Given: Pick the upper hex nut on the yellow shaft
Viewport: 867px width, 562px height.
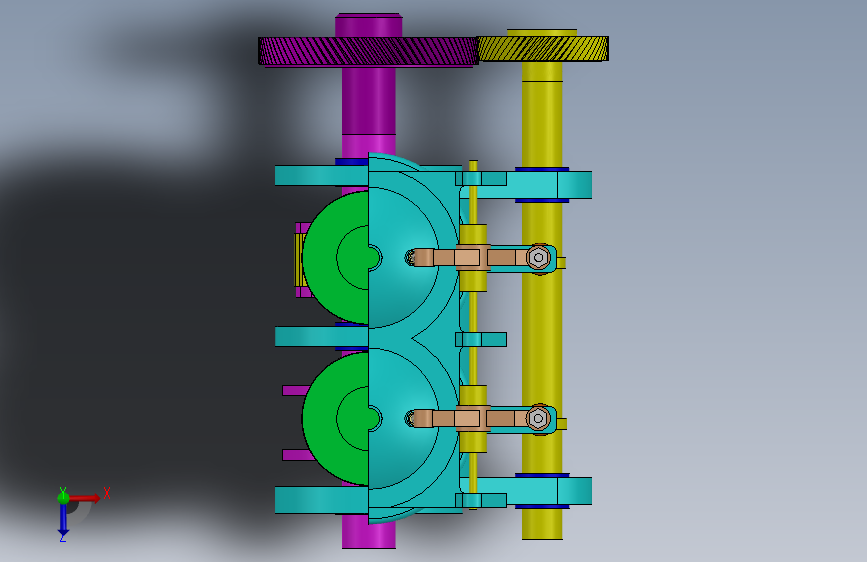Looking at the screenshot, I should coord(539,258).
